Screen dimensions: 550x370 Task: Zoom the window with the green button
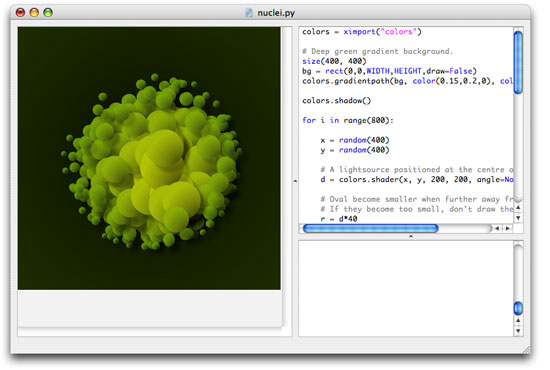tap(48, 13)
